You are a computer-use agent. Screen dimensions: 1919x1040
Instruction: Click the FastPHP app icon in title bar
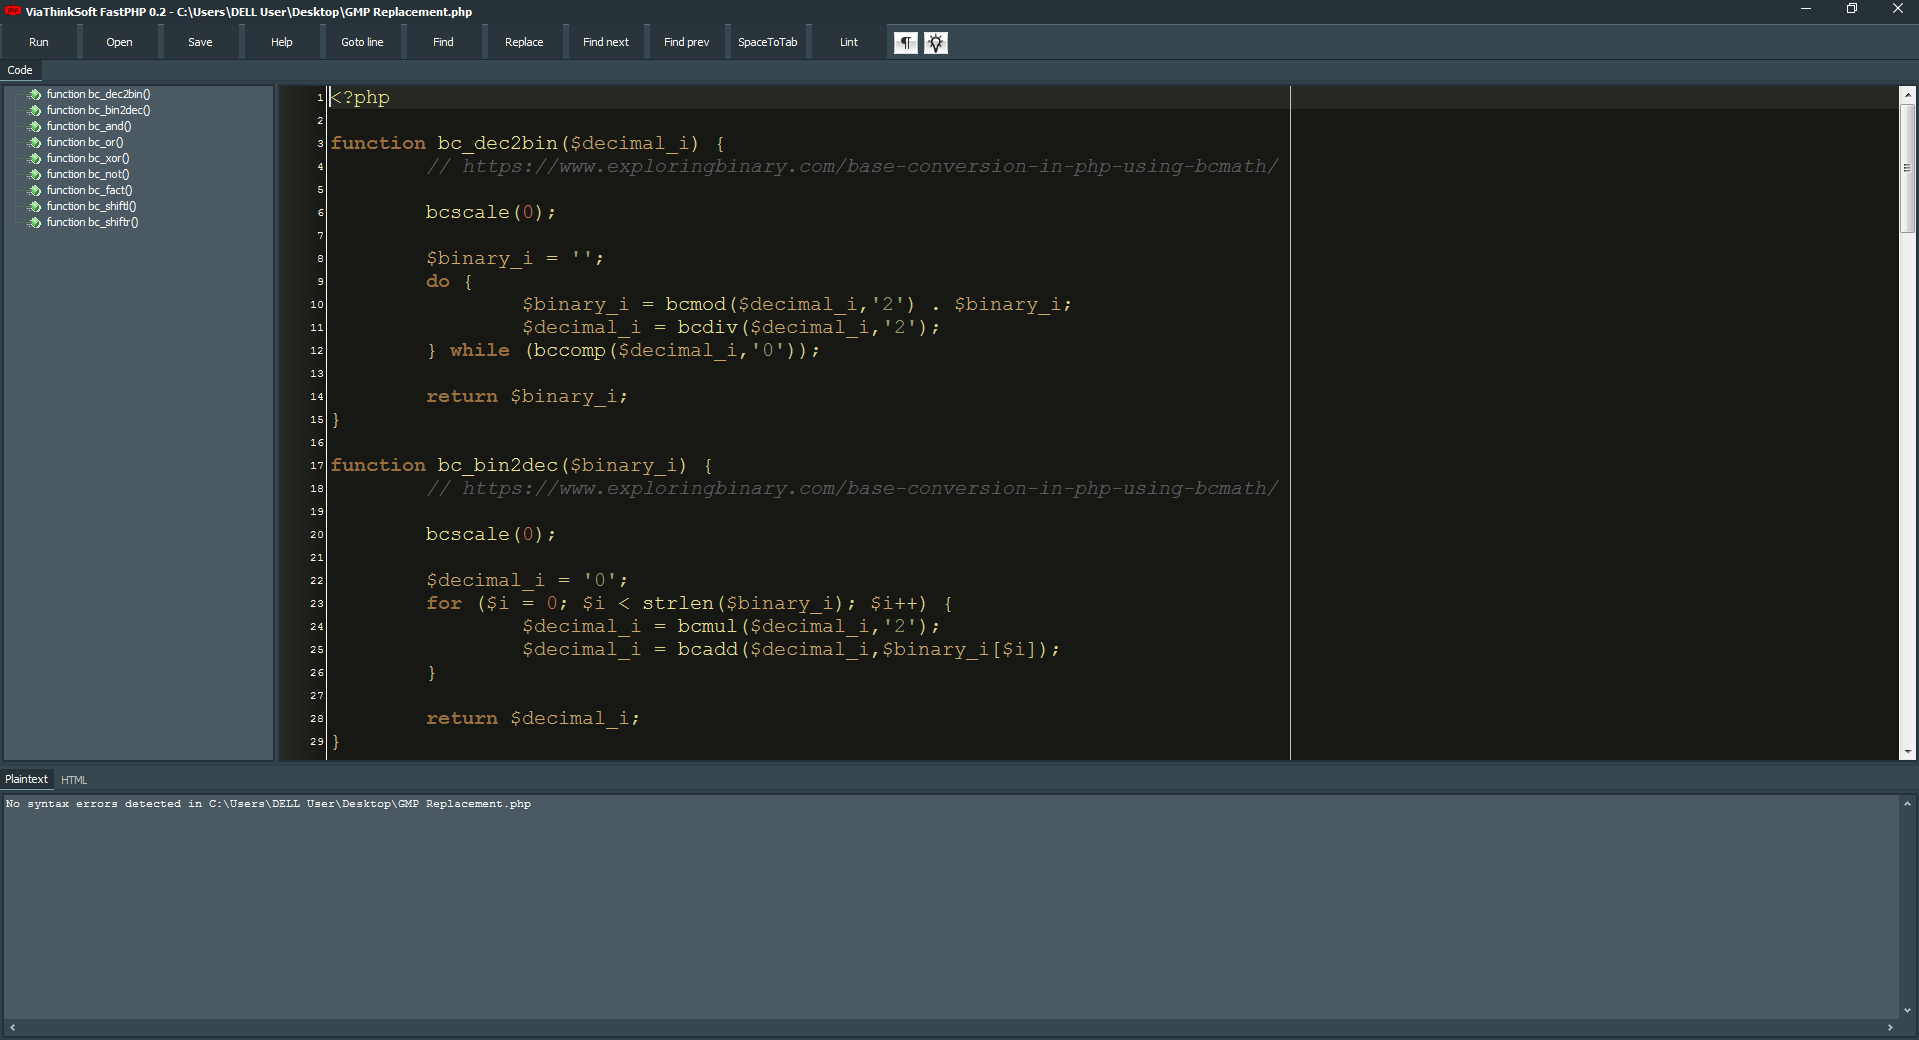13,11
